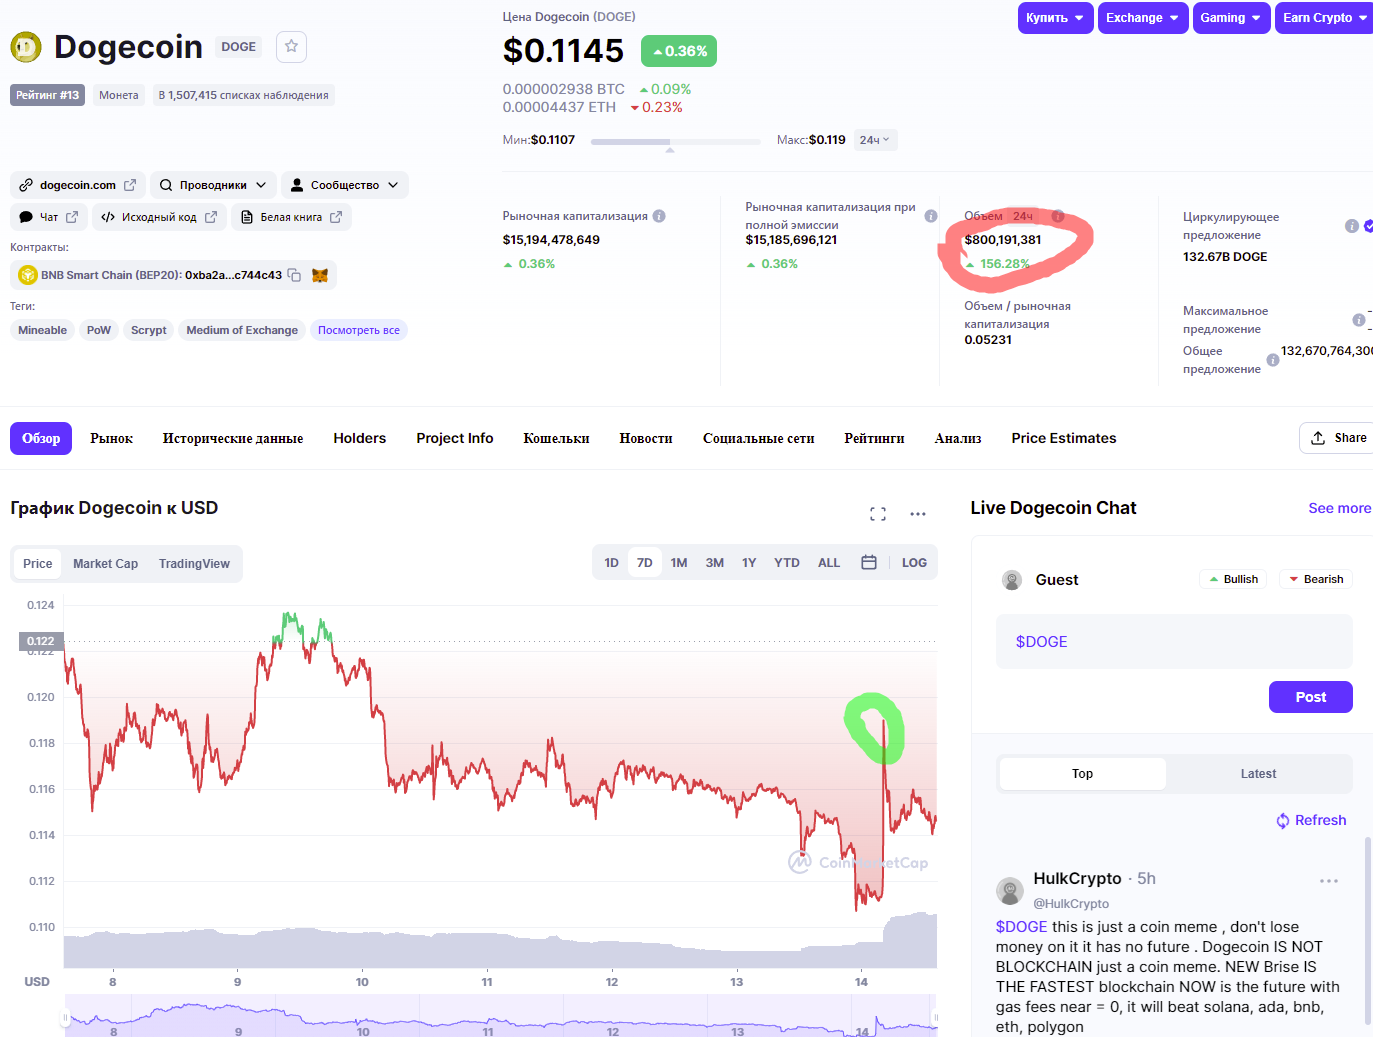The height and width of the screenshot is (1037, 1373).
Task: Open the 24ч price range dropdown
Action: pos(875,140)
